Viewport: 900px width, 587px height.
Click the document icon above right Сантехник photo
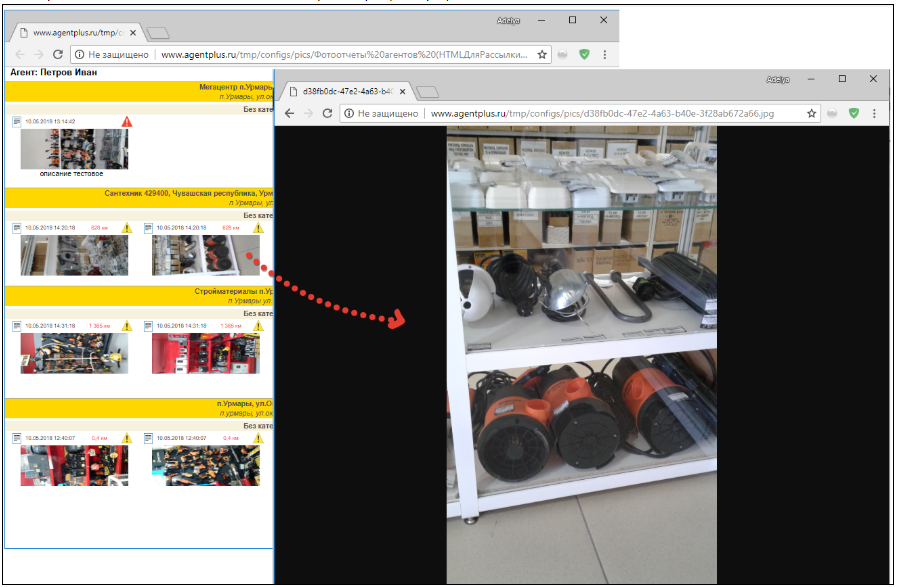tap(148, 228)
